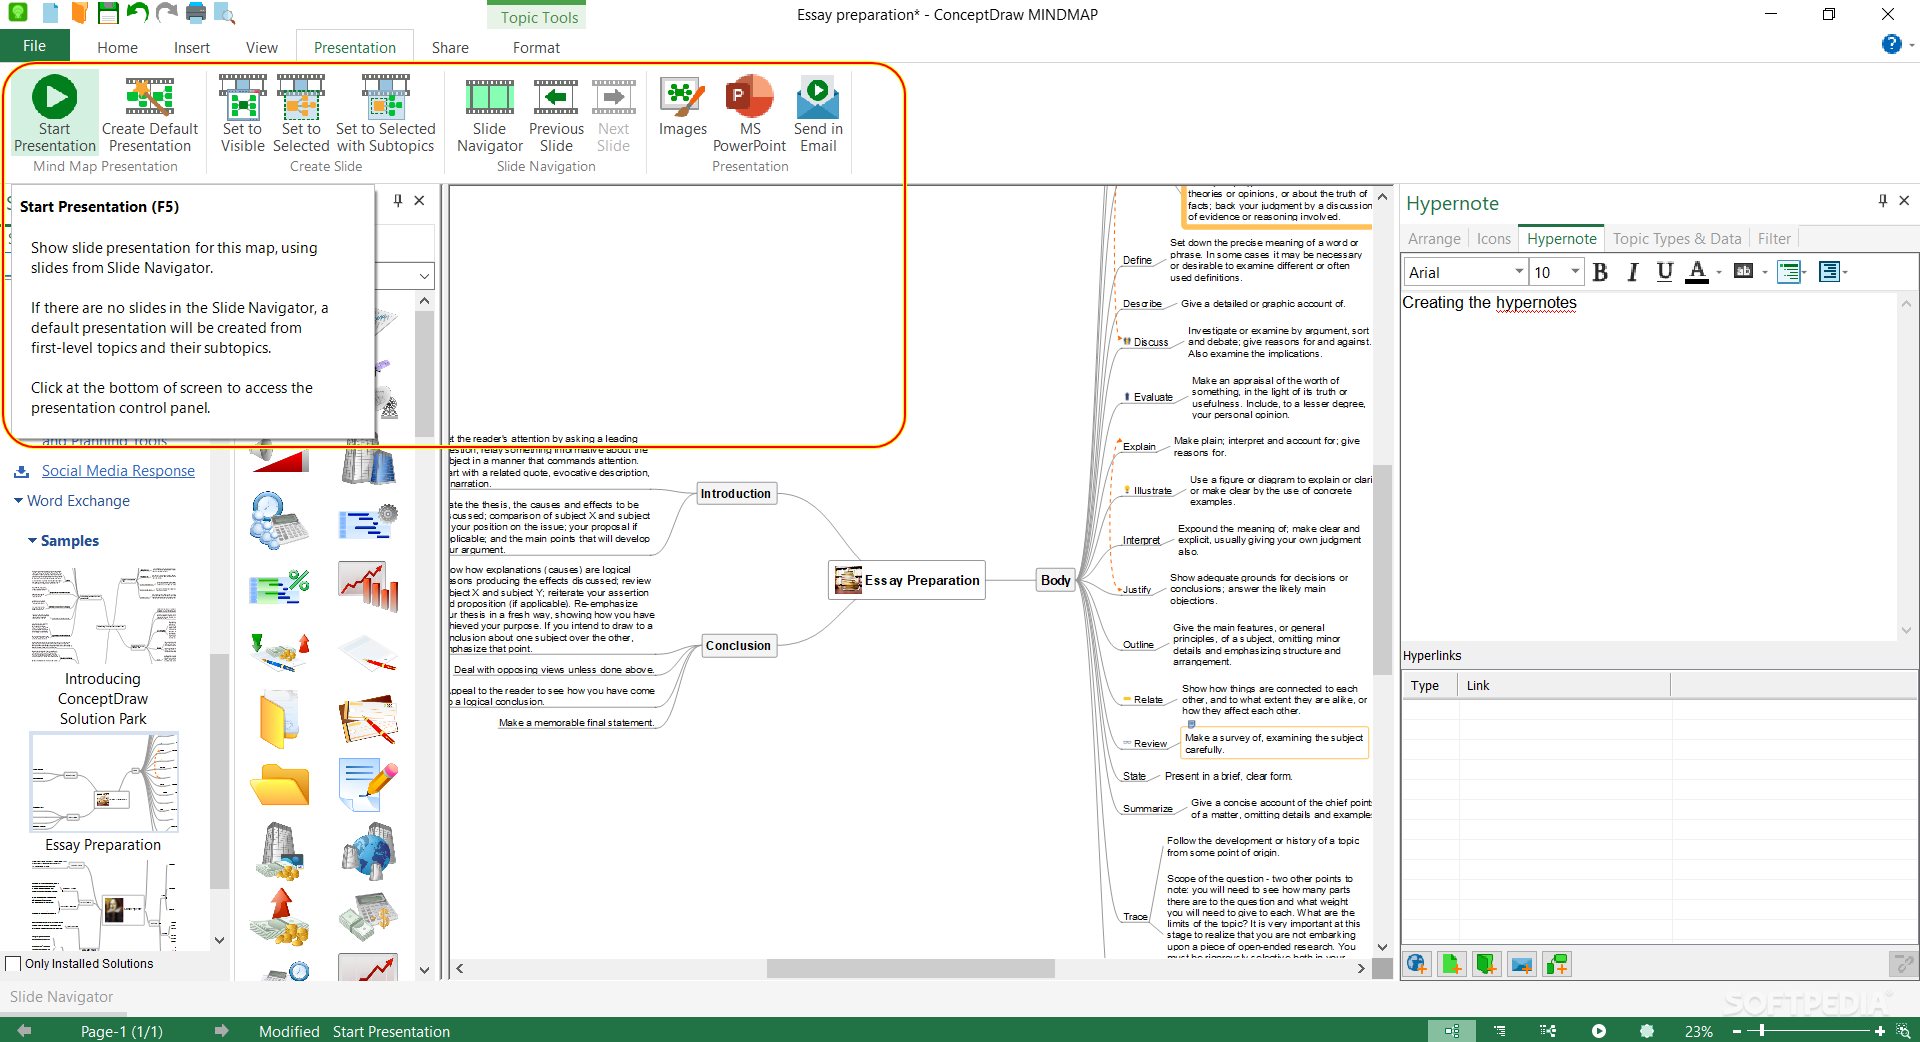Click the Start Presentation play icon
The image size is (1920, 1042).
point(54,97)
